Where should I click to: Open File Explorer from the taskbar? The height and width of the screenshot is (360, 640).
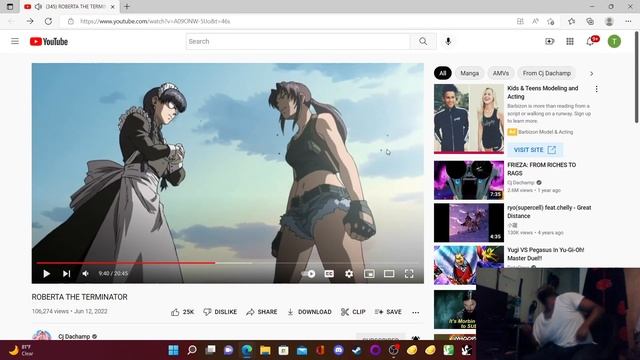[265, 350]
